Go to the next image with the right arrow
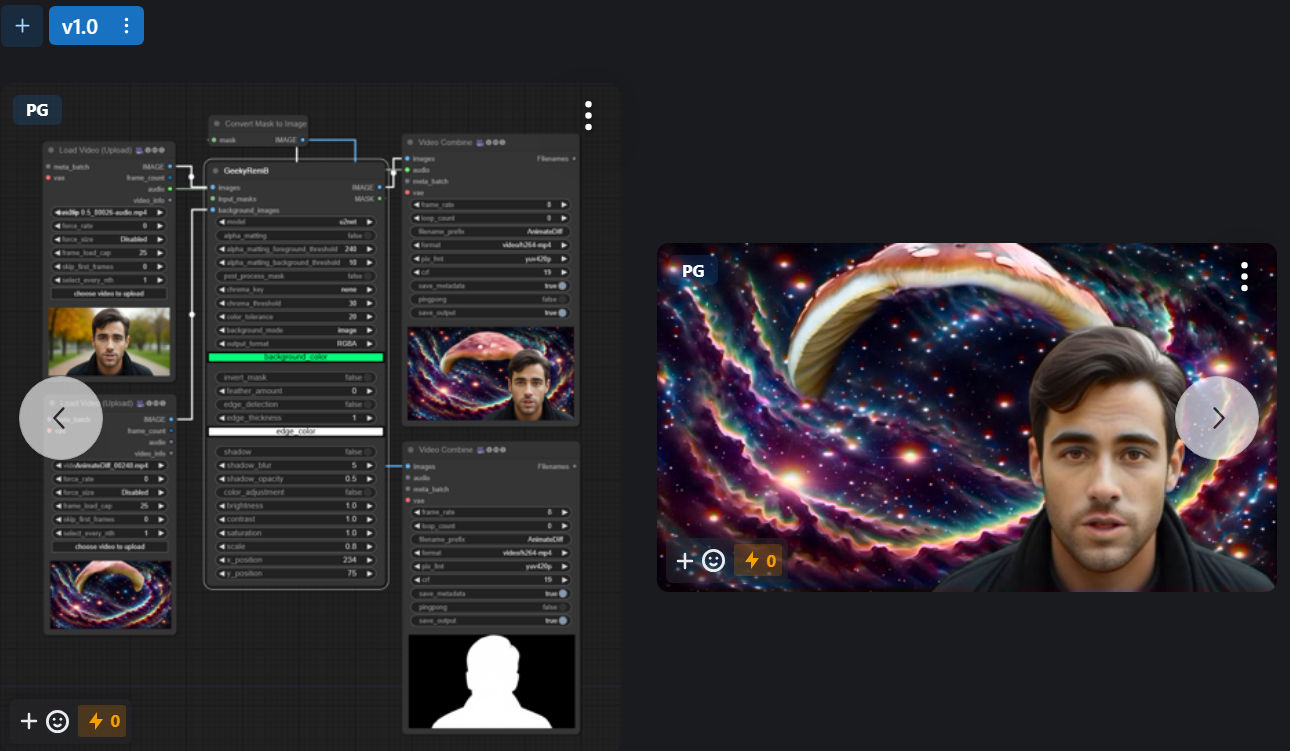 [x=1216, y=418]
